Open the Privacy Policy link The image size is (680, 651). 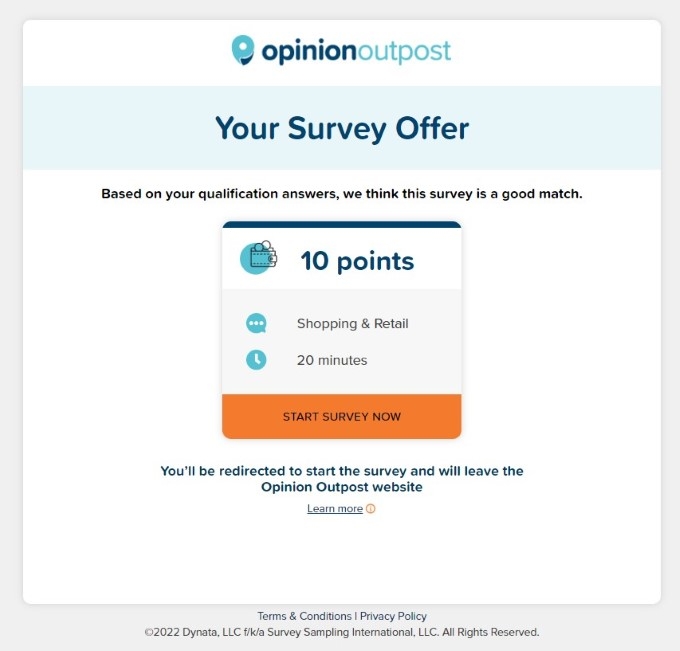pos(393,616)
